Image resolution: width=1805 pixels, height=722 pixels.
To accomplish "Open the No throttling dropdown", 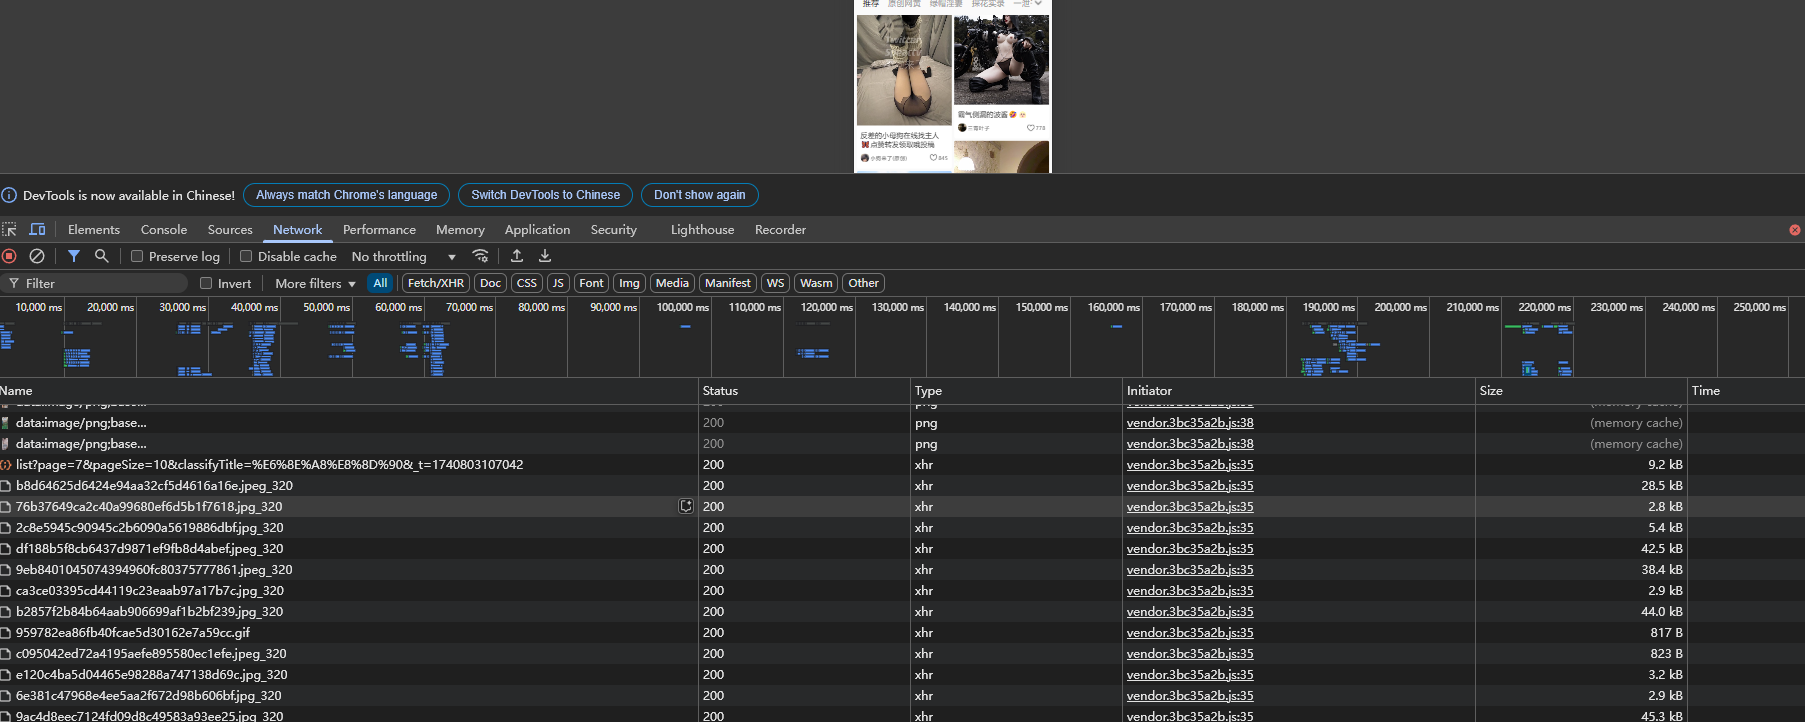I will [403, 256].
